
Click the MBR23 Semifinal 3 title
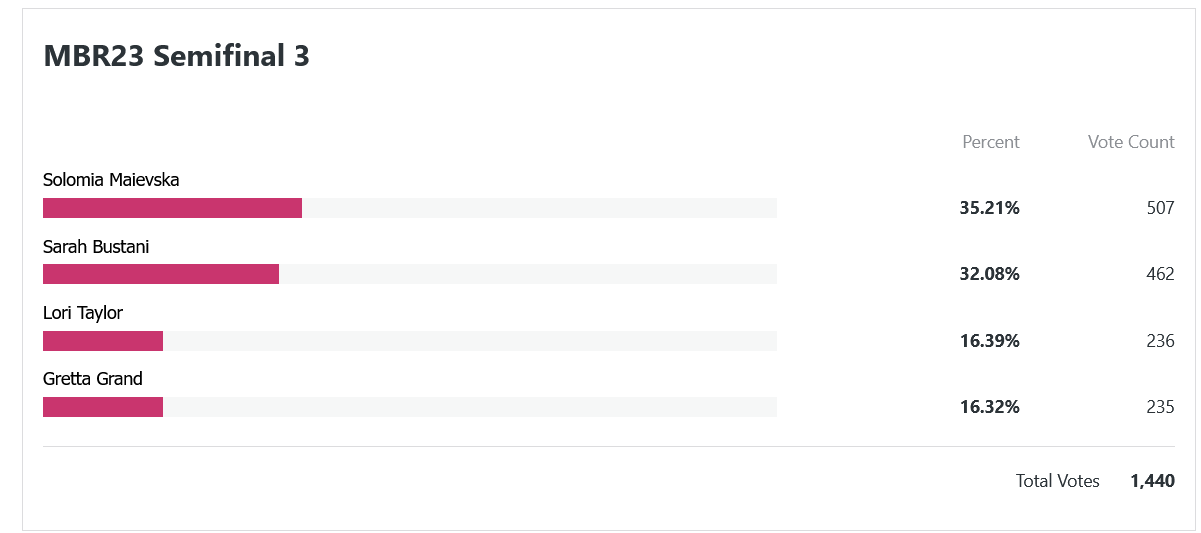[x=176, y=56]
